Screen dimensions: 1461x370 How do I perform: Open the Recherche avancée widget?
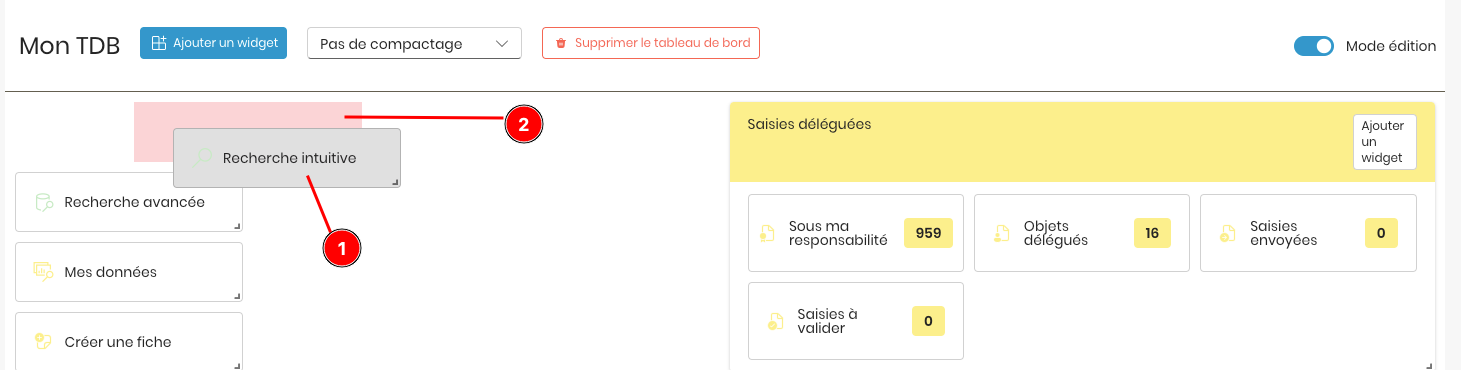click(x=129, y=202)
